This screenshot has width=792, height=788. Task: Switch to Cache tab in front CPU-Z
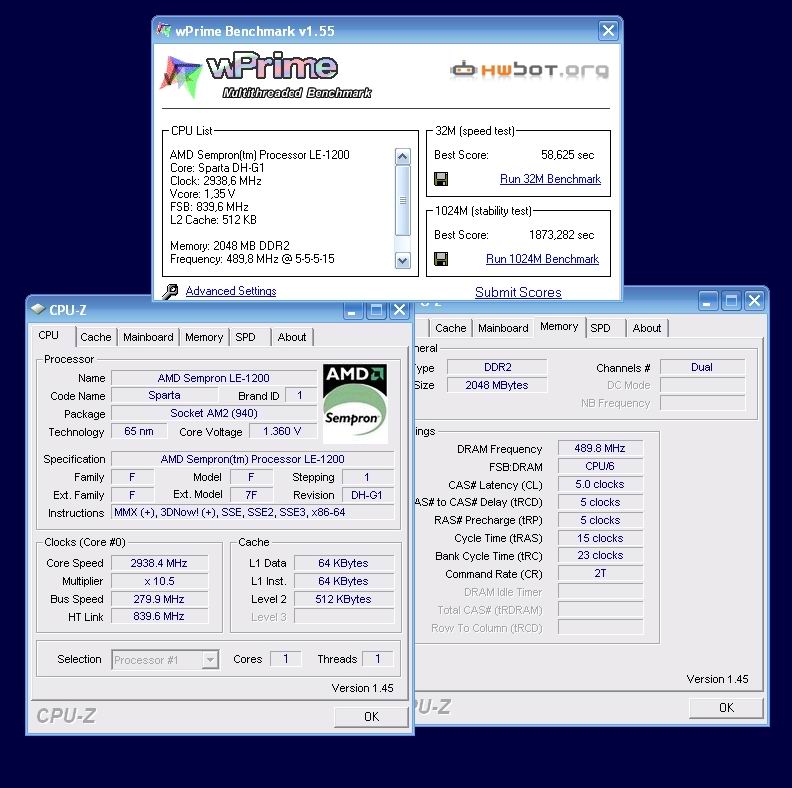click(x=95, y=337)
